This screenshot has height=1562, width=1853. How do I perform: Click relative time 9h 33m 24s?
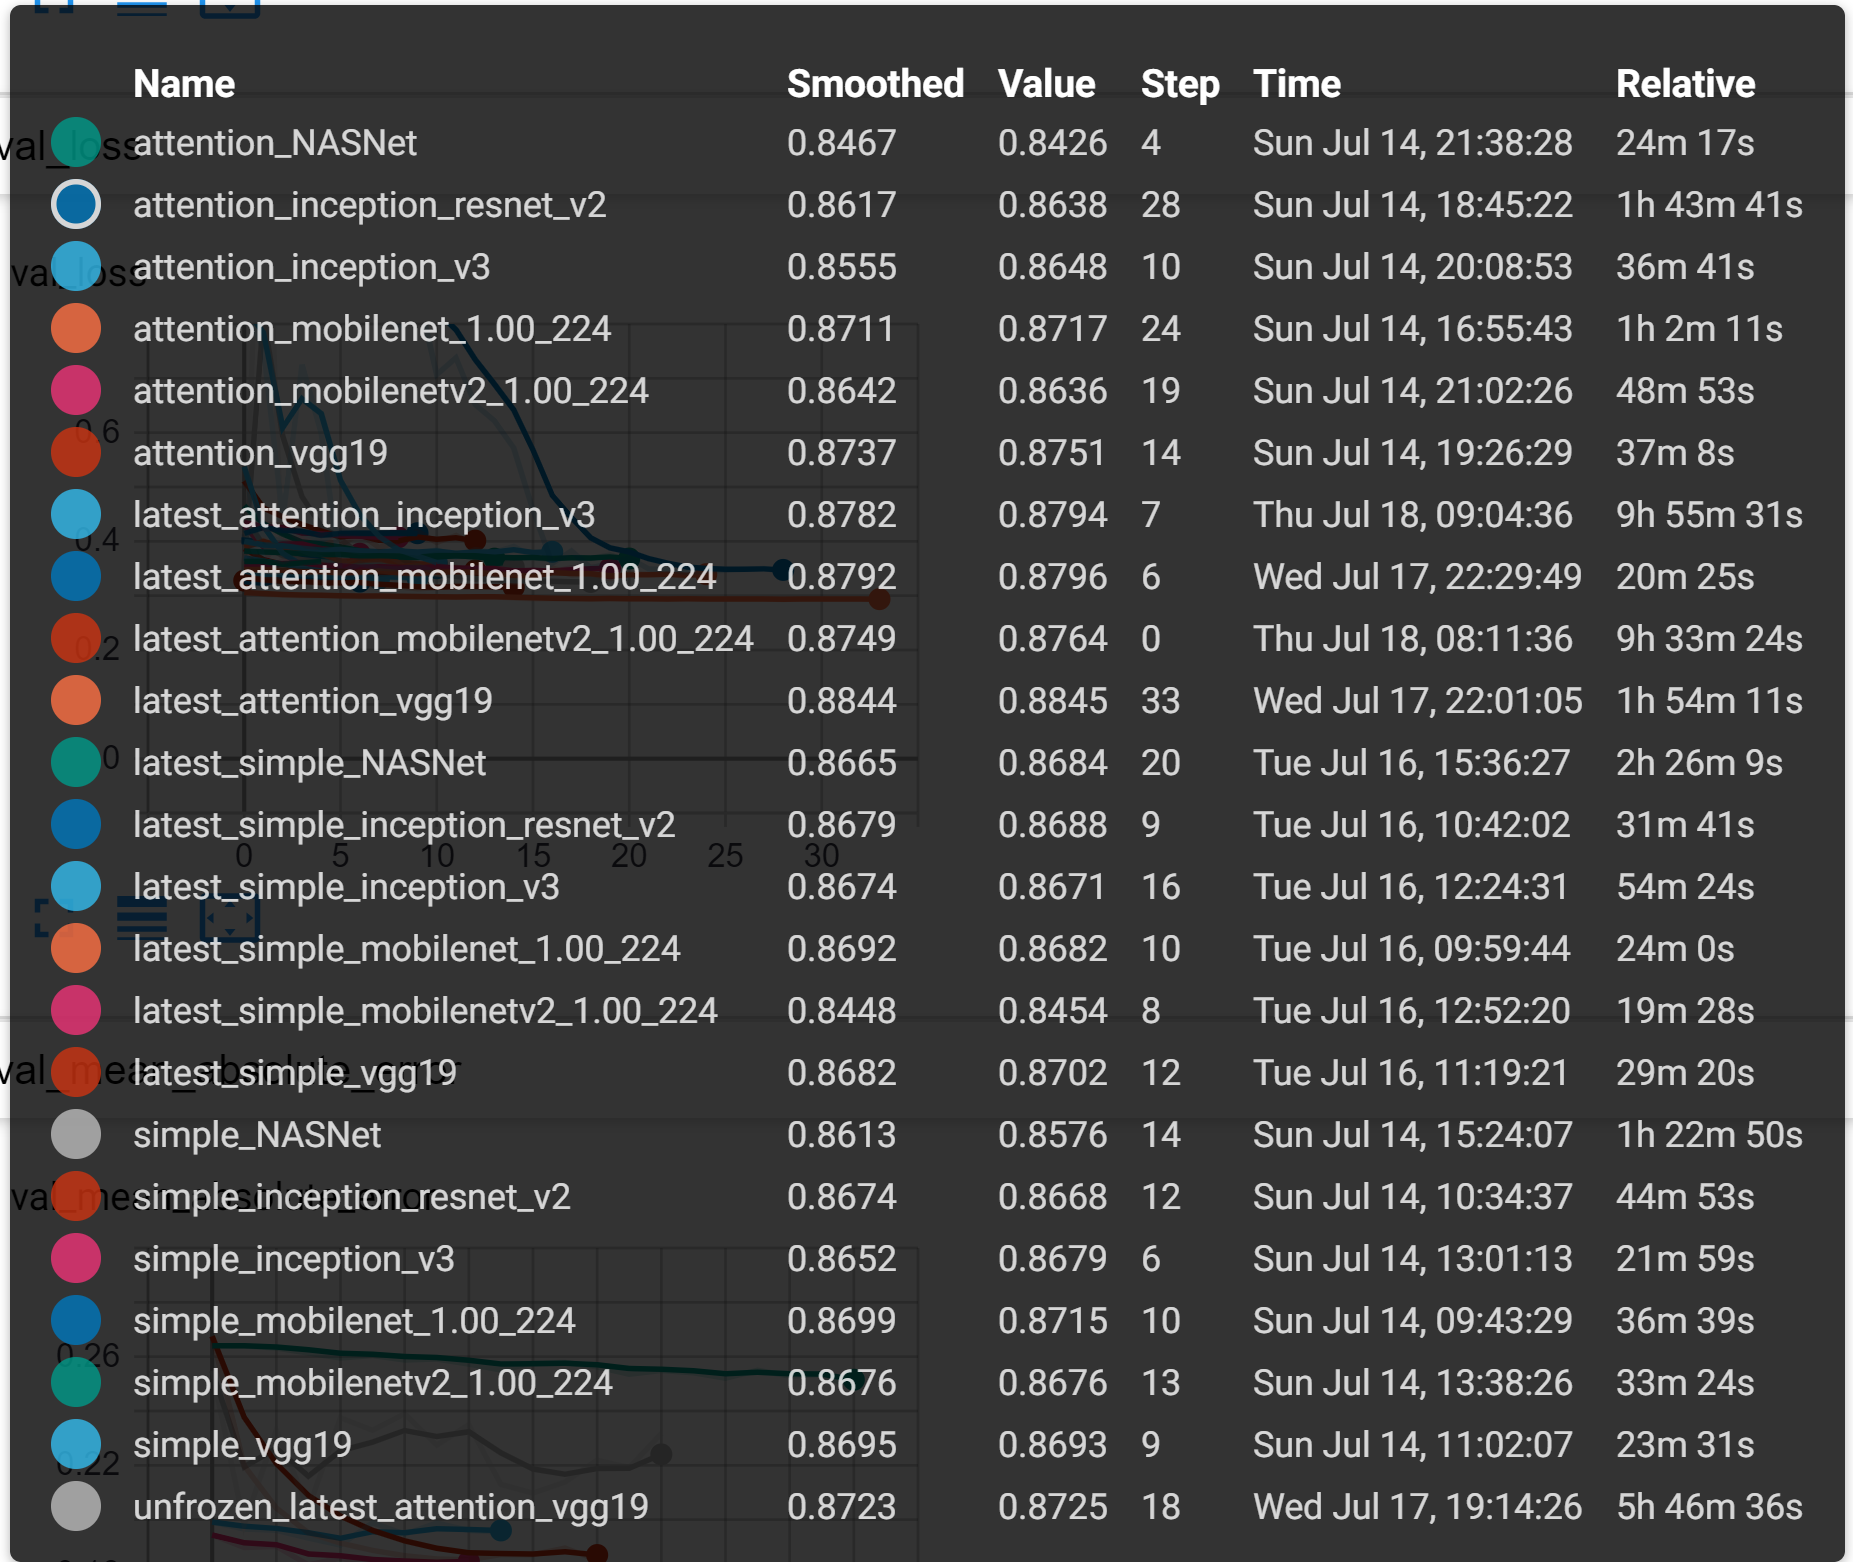(x=1709, y=639)
